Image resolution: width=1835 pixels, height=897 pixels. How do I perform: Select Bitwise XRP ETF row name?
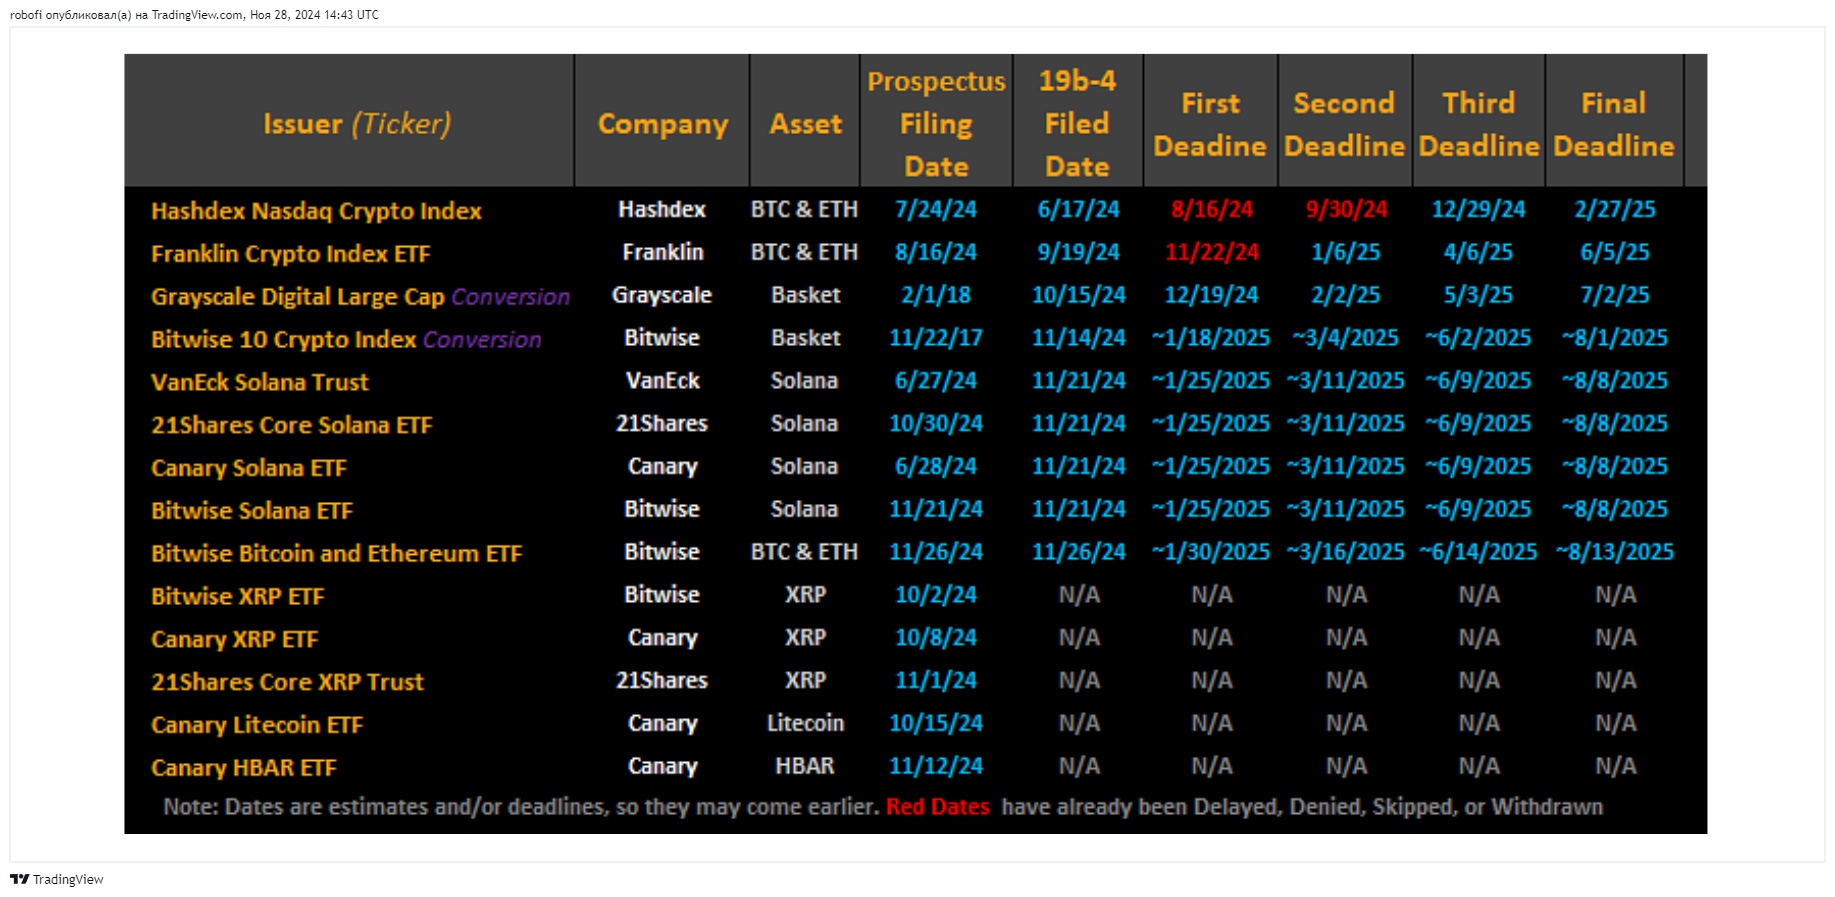(x=238, y=597)
